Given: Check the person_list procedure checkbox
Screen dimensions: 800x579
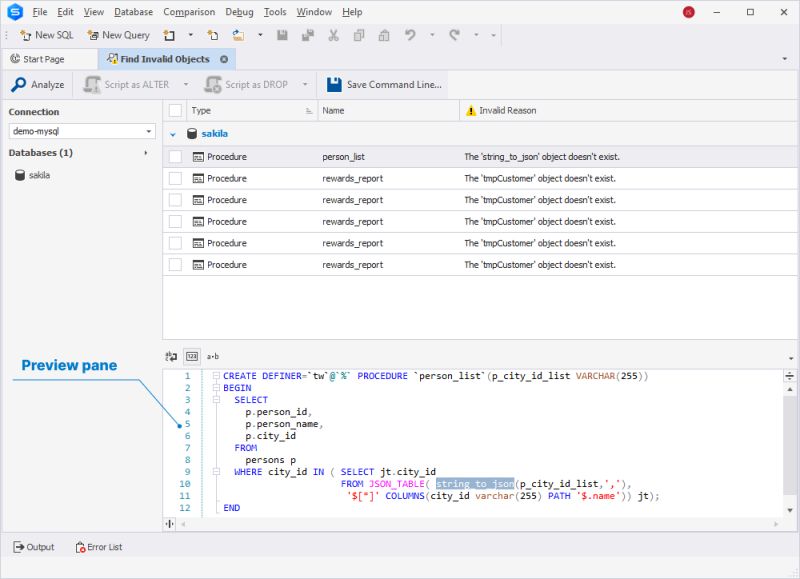Looking at the screenshot, I should point(175,157).
